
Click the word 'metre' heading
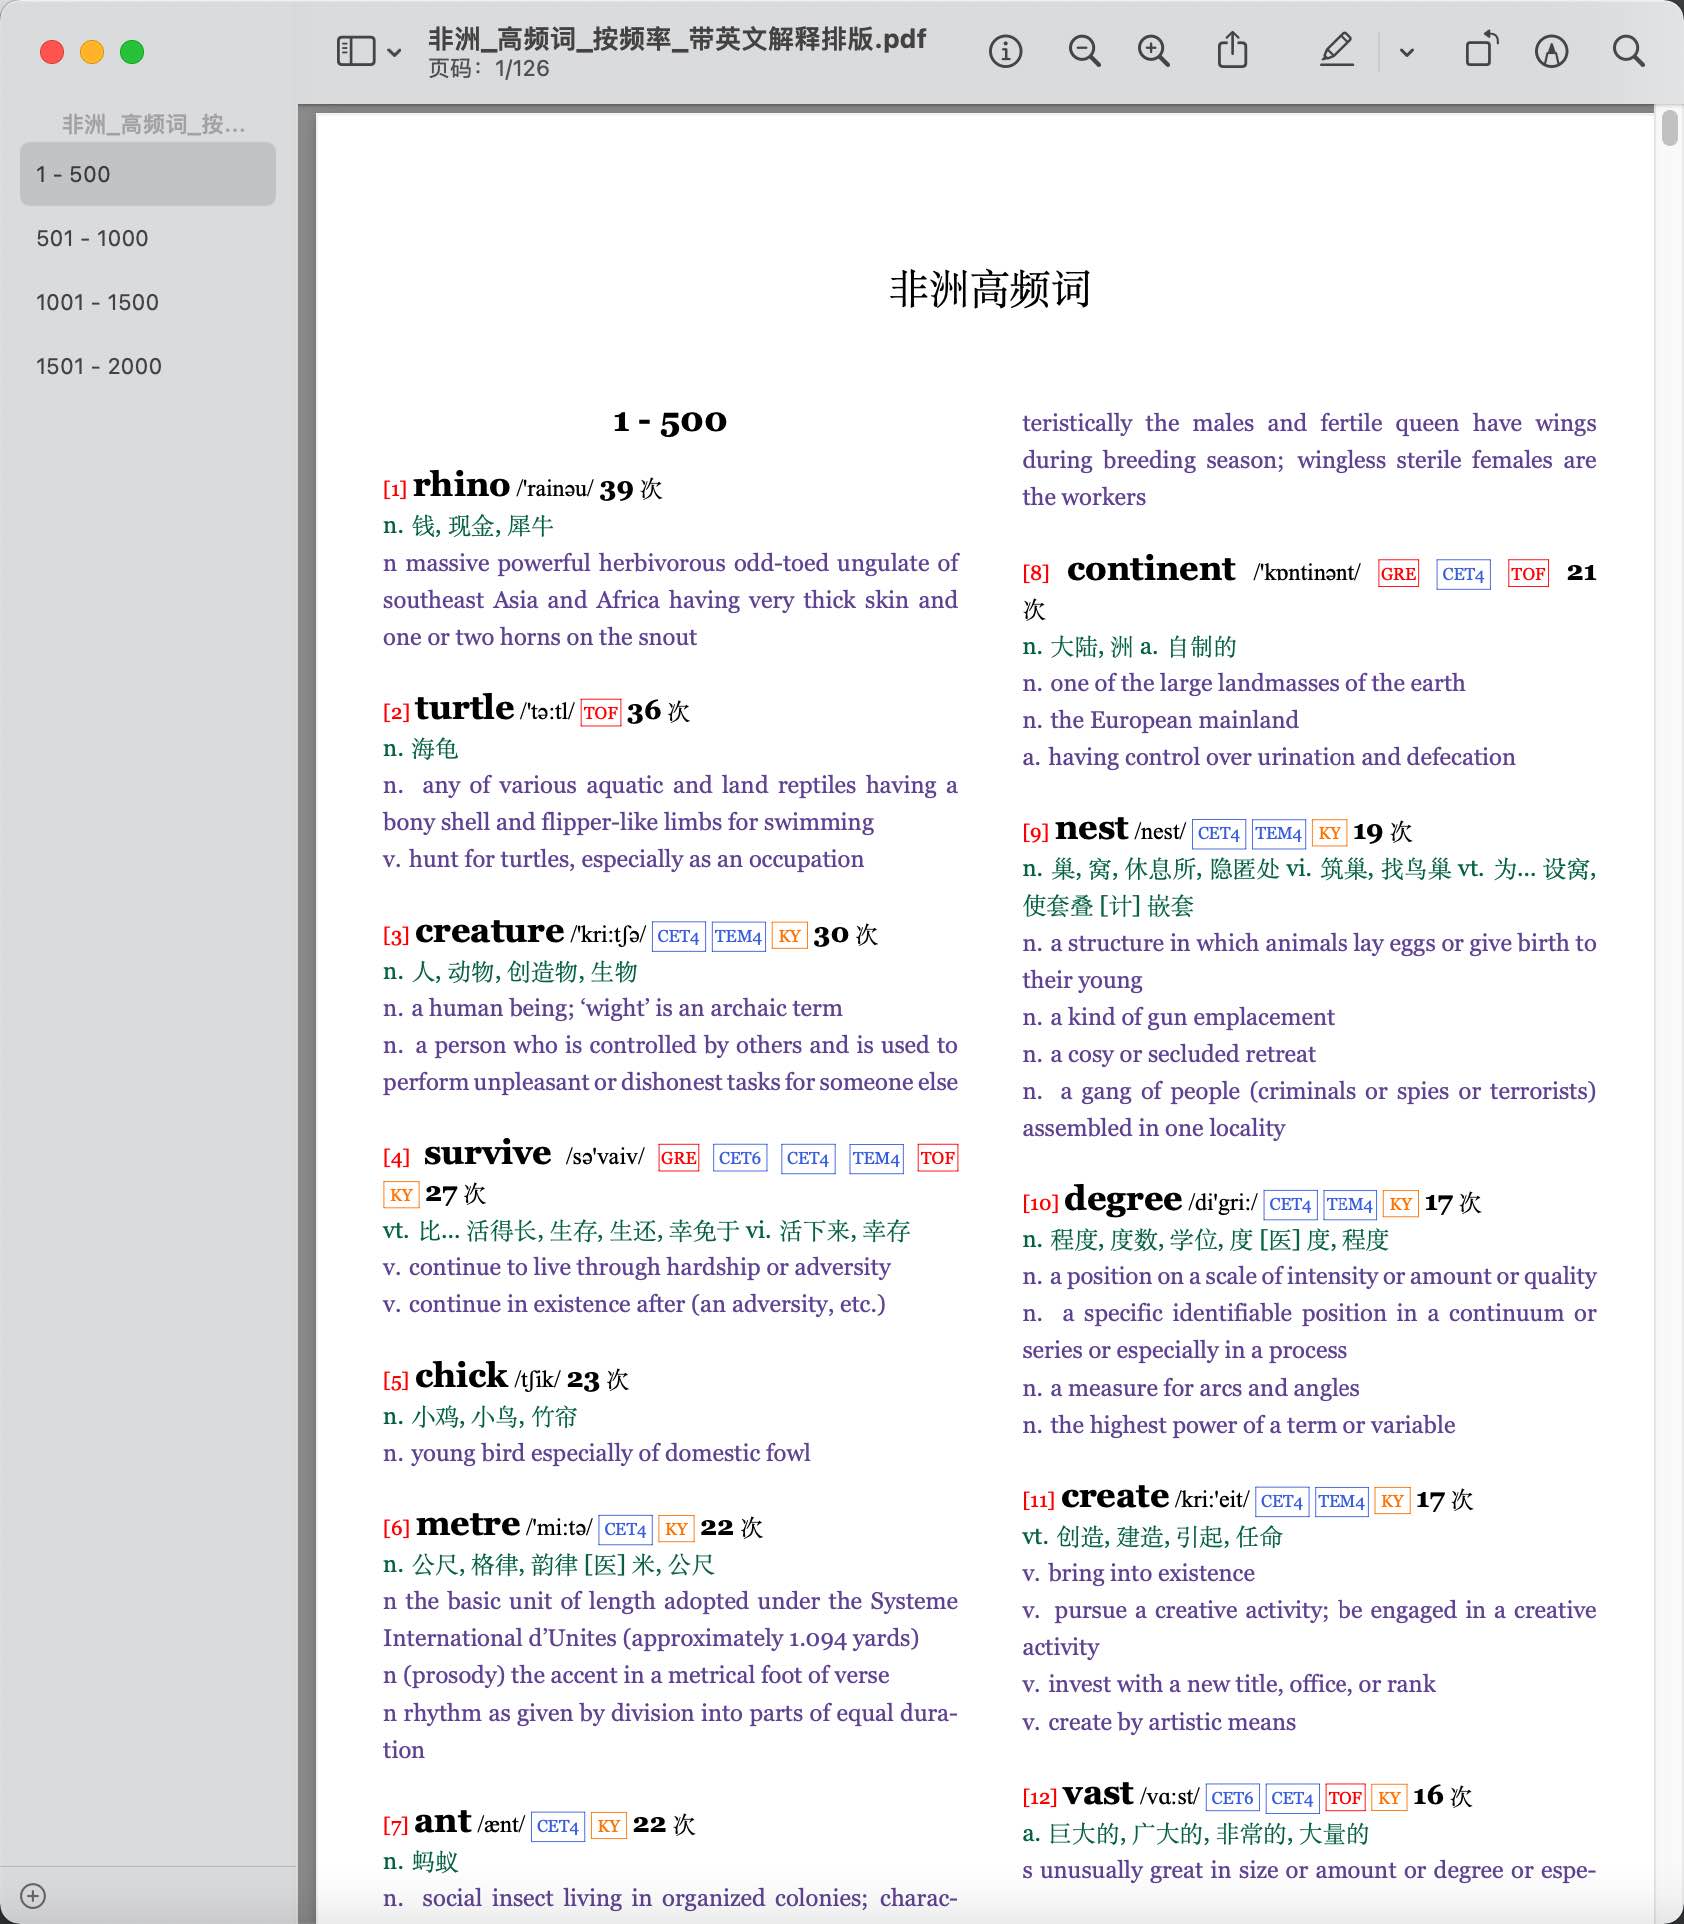(x=468, y=1524)
